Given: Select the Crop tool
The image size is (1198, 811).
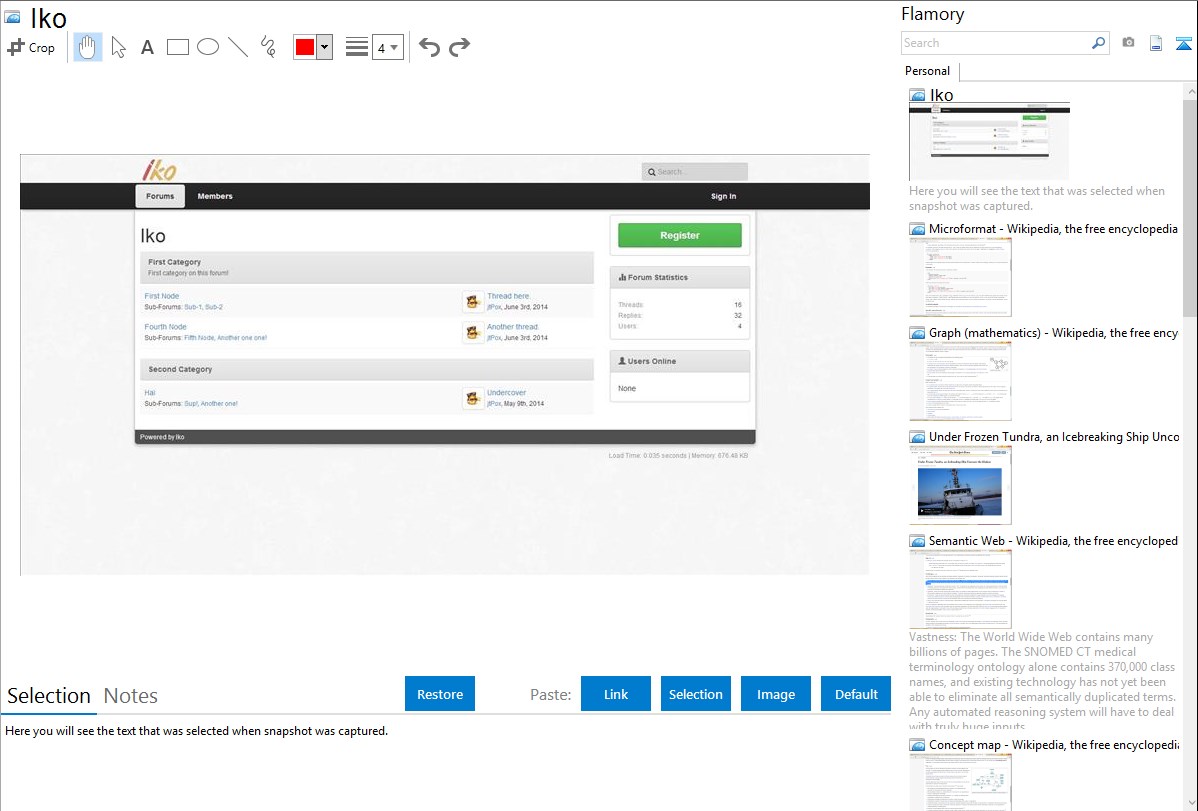Looking at the screenshot, I should coord(31,47).
